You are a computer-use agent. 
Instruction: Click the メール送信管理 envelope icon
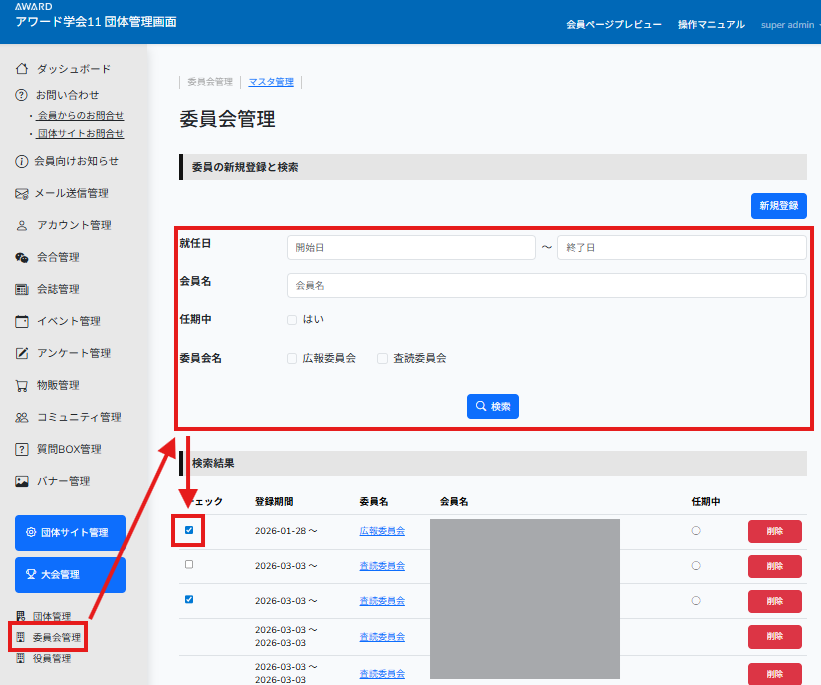(x=22, y=193)
